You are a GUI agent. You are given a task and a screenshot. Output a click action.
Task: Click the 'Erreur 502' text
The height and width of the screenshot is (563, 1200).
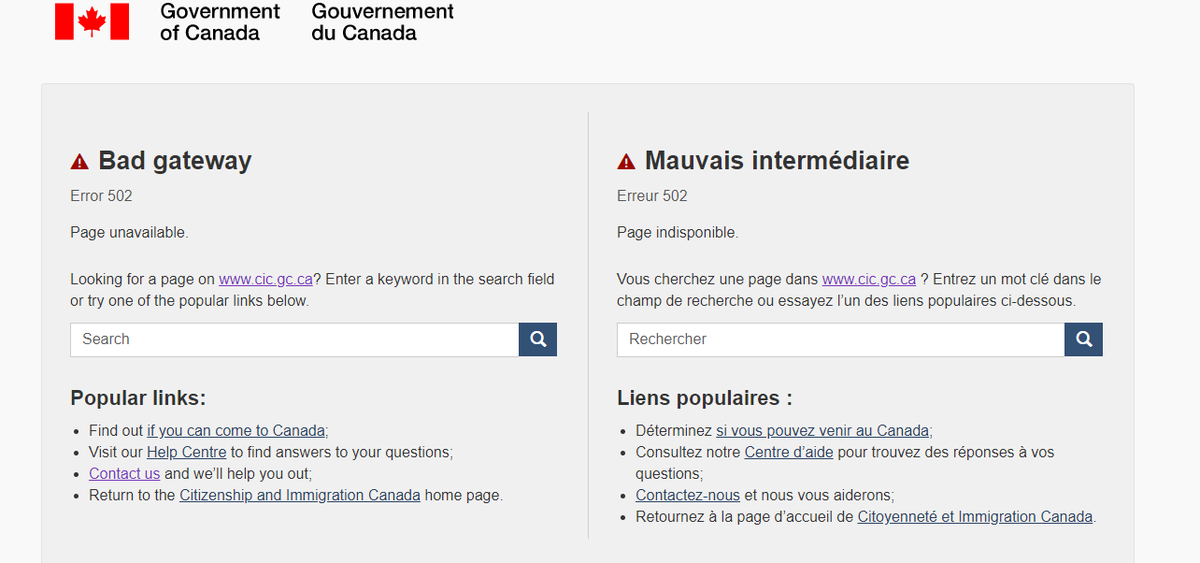652,196
